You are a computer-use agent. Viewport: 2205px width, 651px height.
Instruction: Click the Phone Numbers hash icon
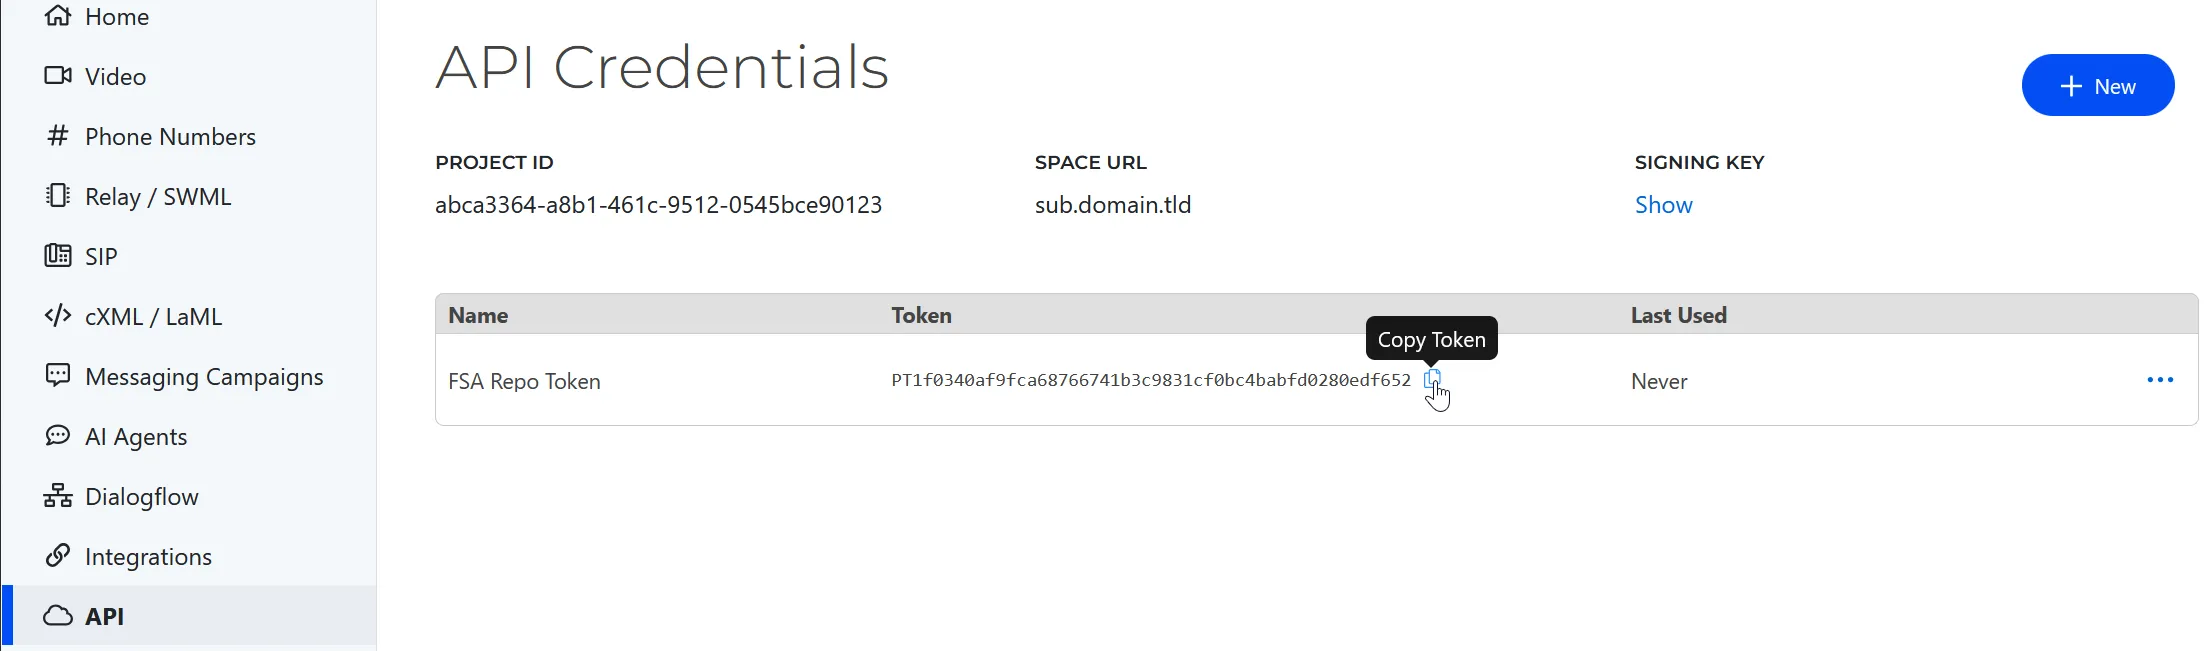pyautogui.click(x=58, y=136)
